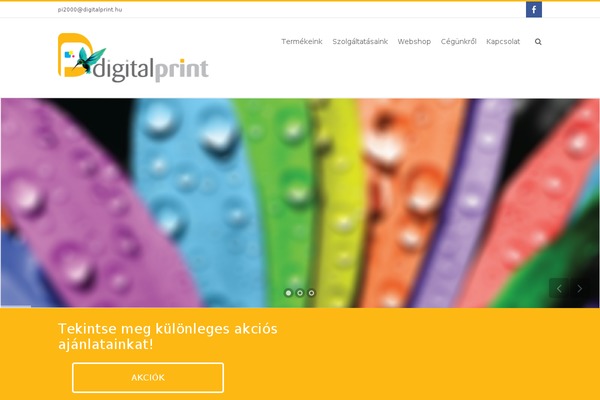Select the third slider dot

point(311,293)
